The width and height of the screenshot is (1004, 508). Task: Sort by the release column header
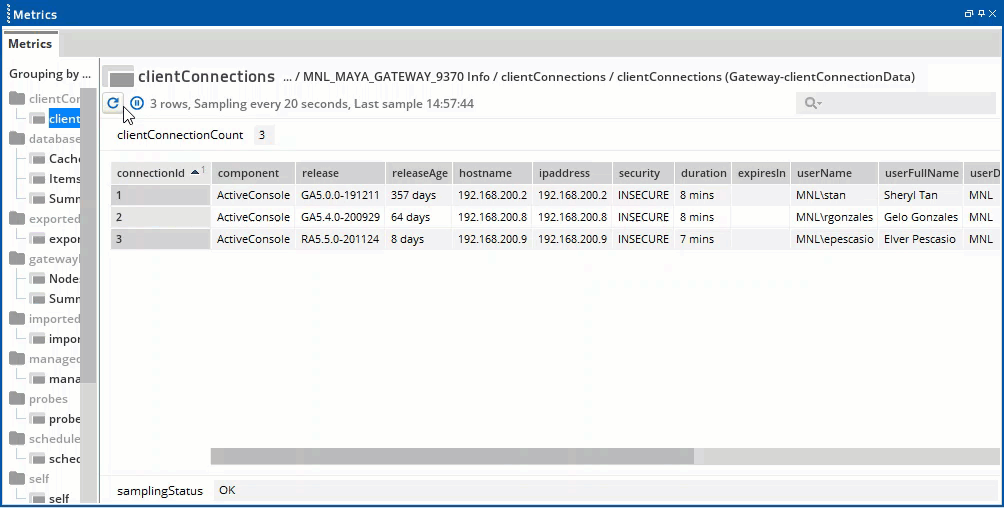pos(340,173)
